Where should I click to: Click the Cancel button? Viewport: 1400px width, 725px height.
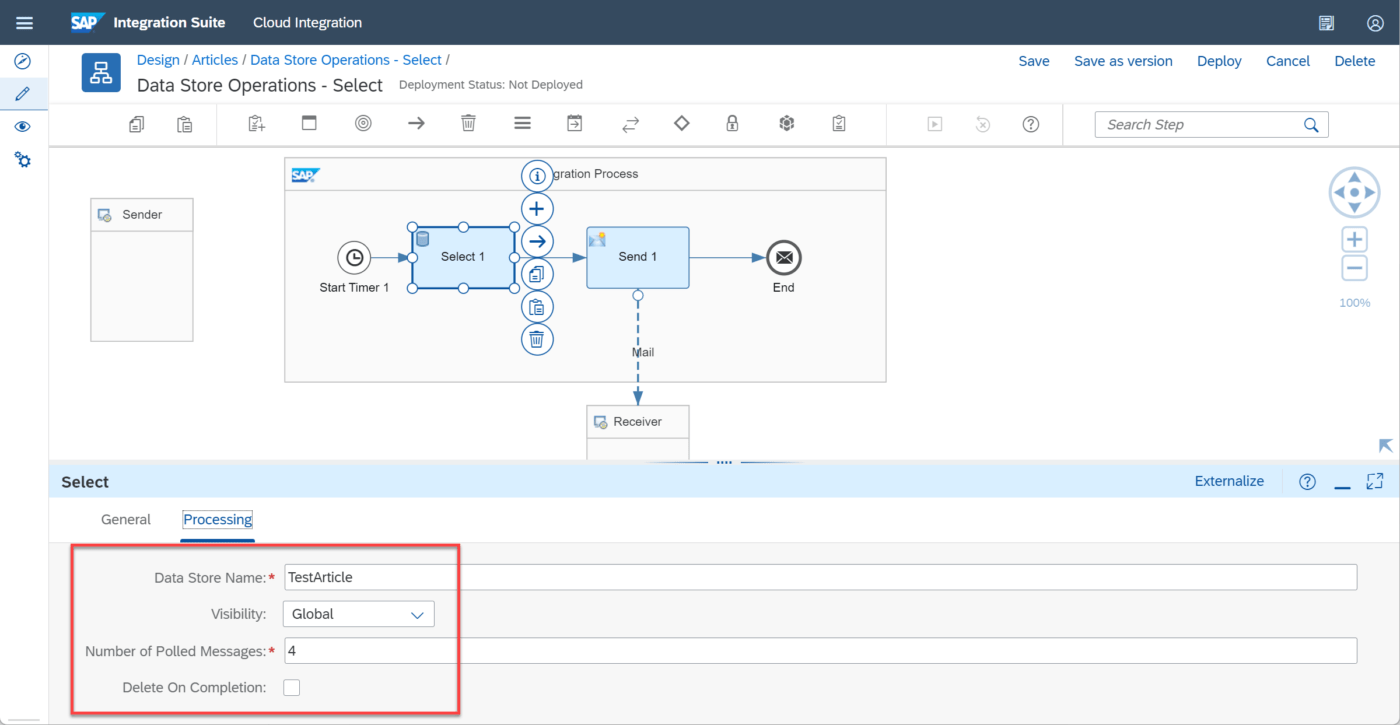point(1288,61)
